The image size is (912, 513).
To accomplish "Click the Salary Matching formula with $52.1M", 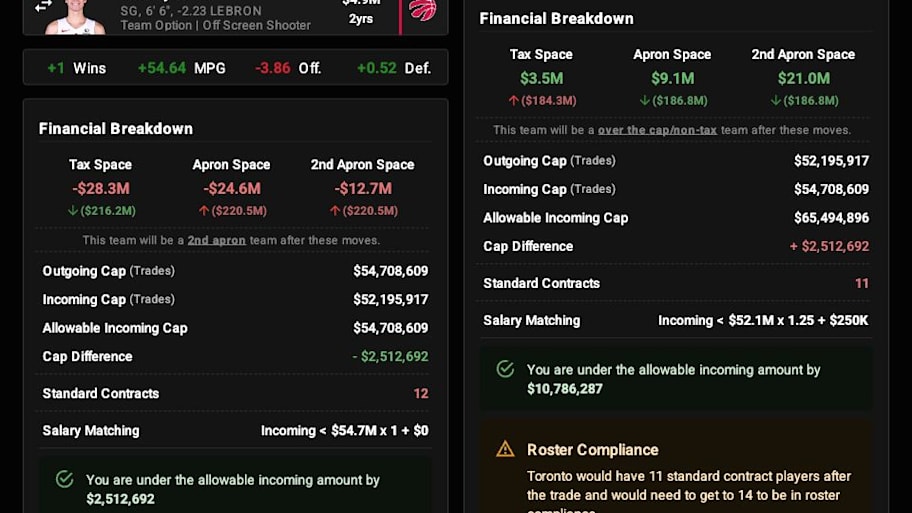I will pyautogui.click(x=763, y=320).
